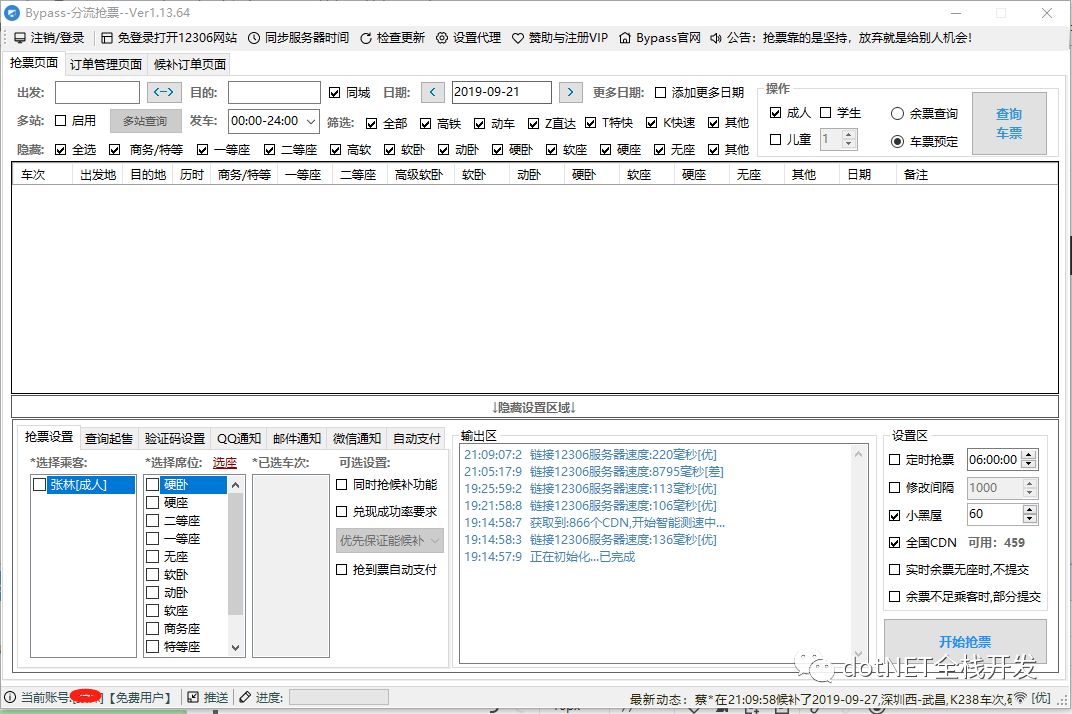Click 二等座 column header

click(358, 174)
